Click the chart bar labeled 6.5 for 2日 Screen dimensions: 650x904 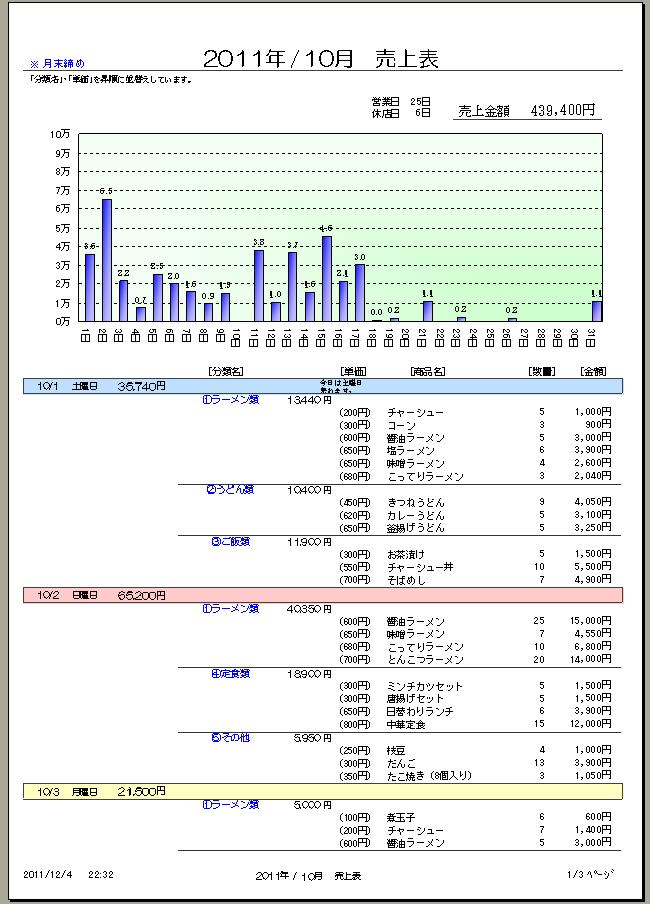coord(107,260)
